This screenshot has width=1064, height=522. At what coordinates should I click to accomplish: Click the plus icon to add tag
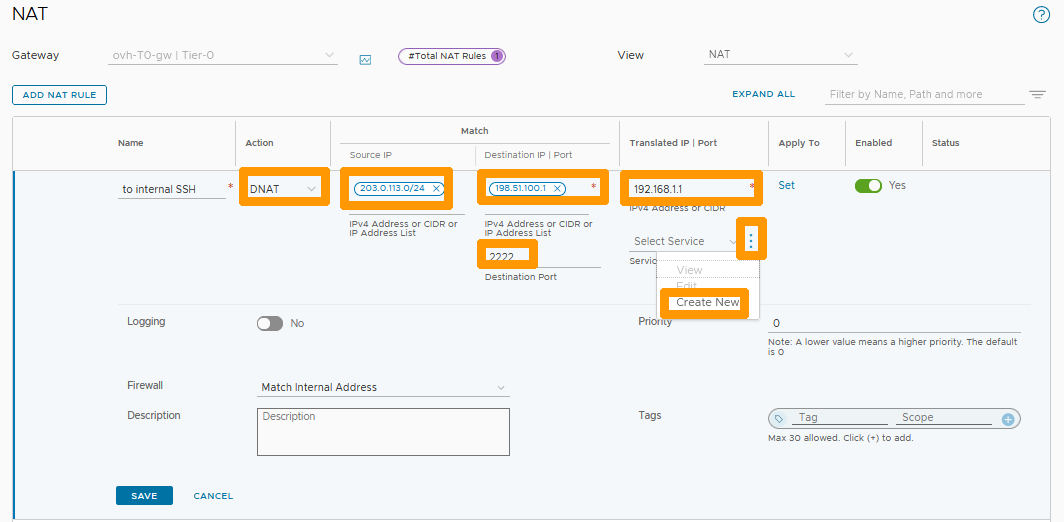coord(1008,419)
